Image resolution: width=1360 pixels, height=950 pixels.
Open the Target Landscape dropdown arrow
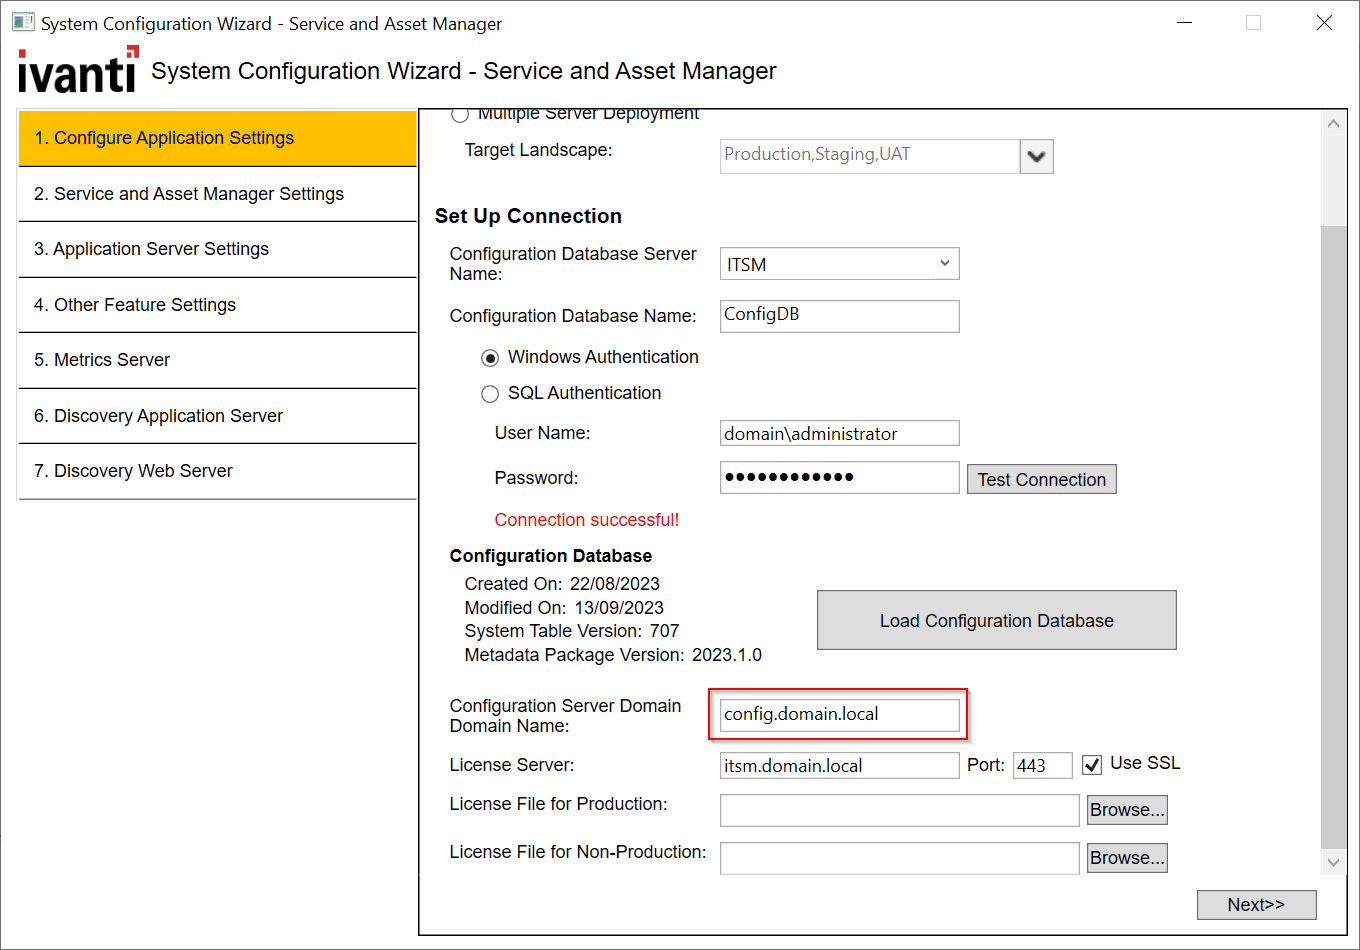tap(1037, 156)
